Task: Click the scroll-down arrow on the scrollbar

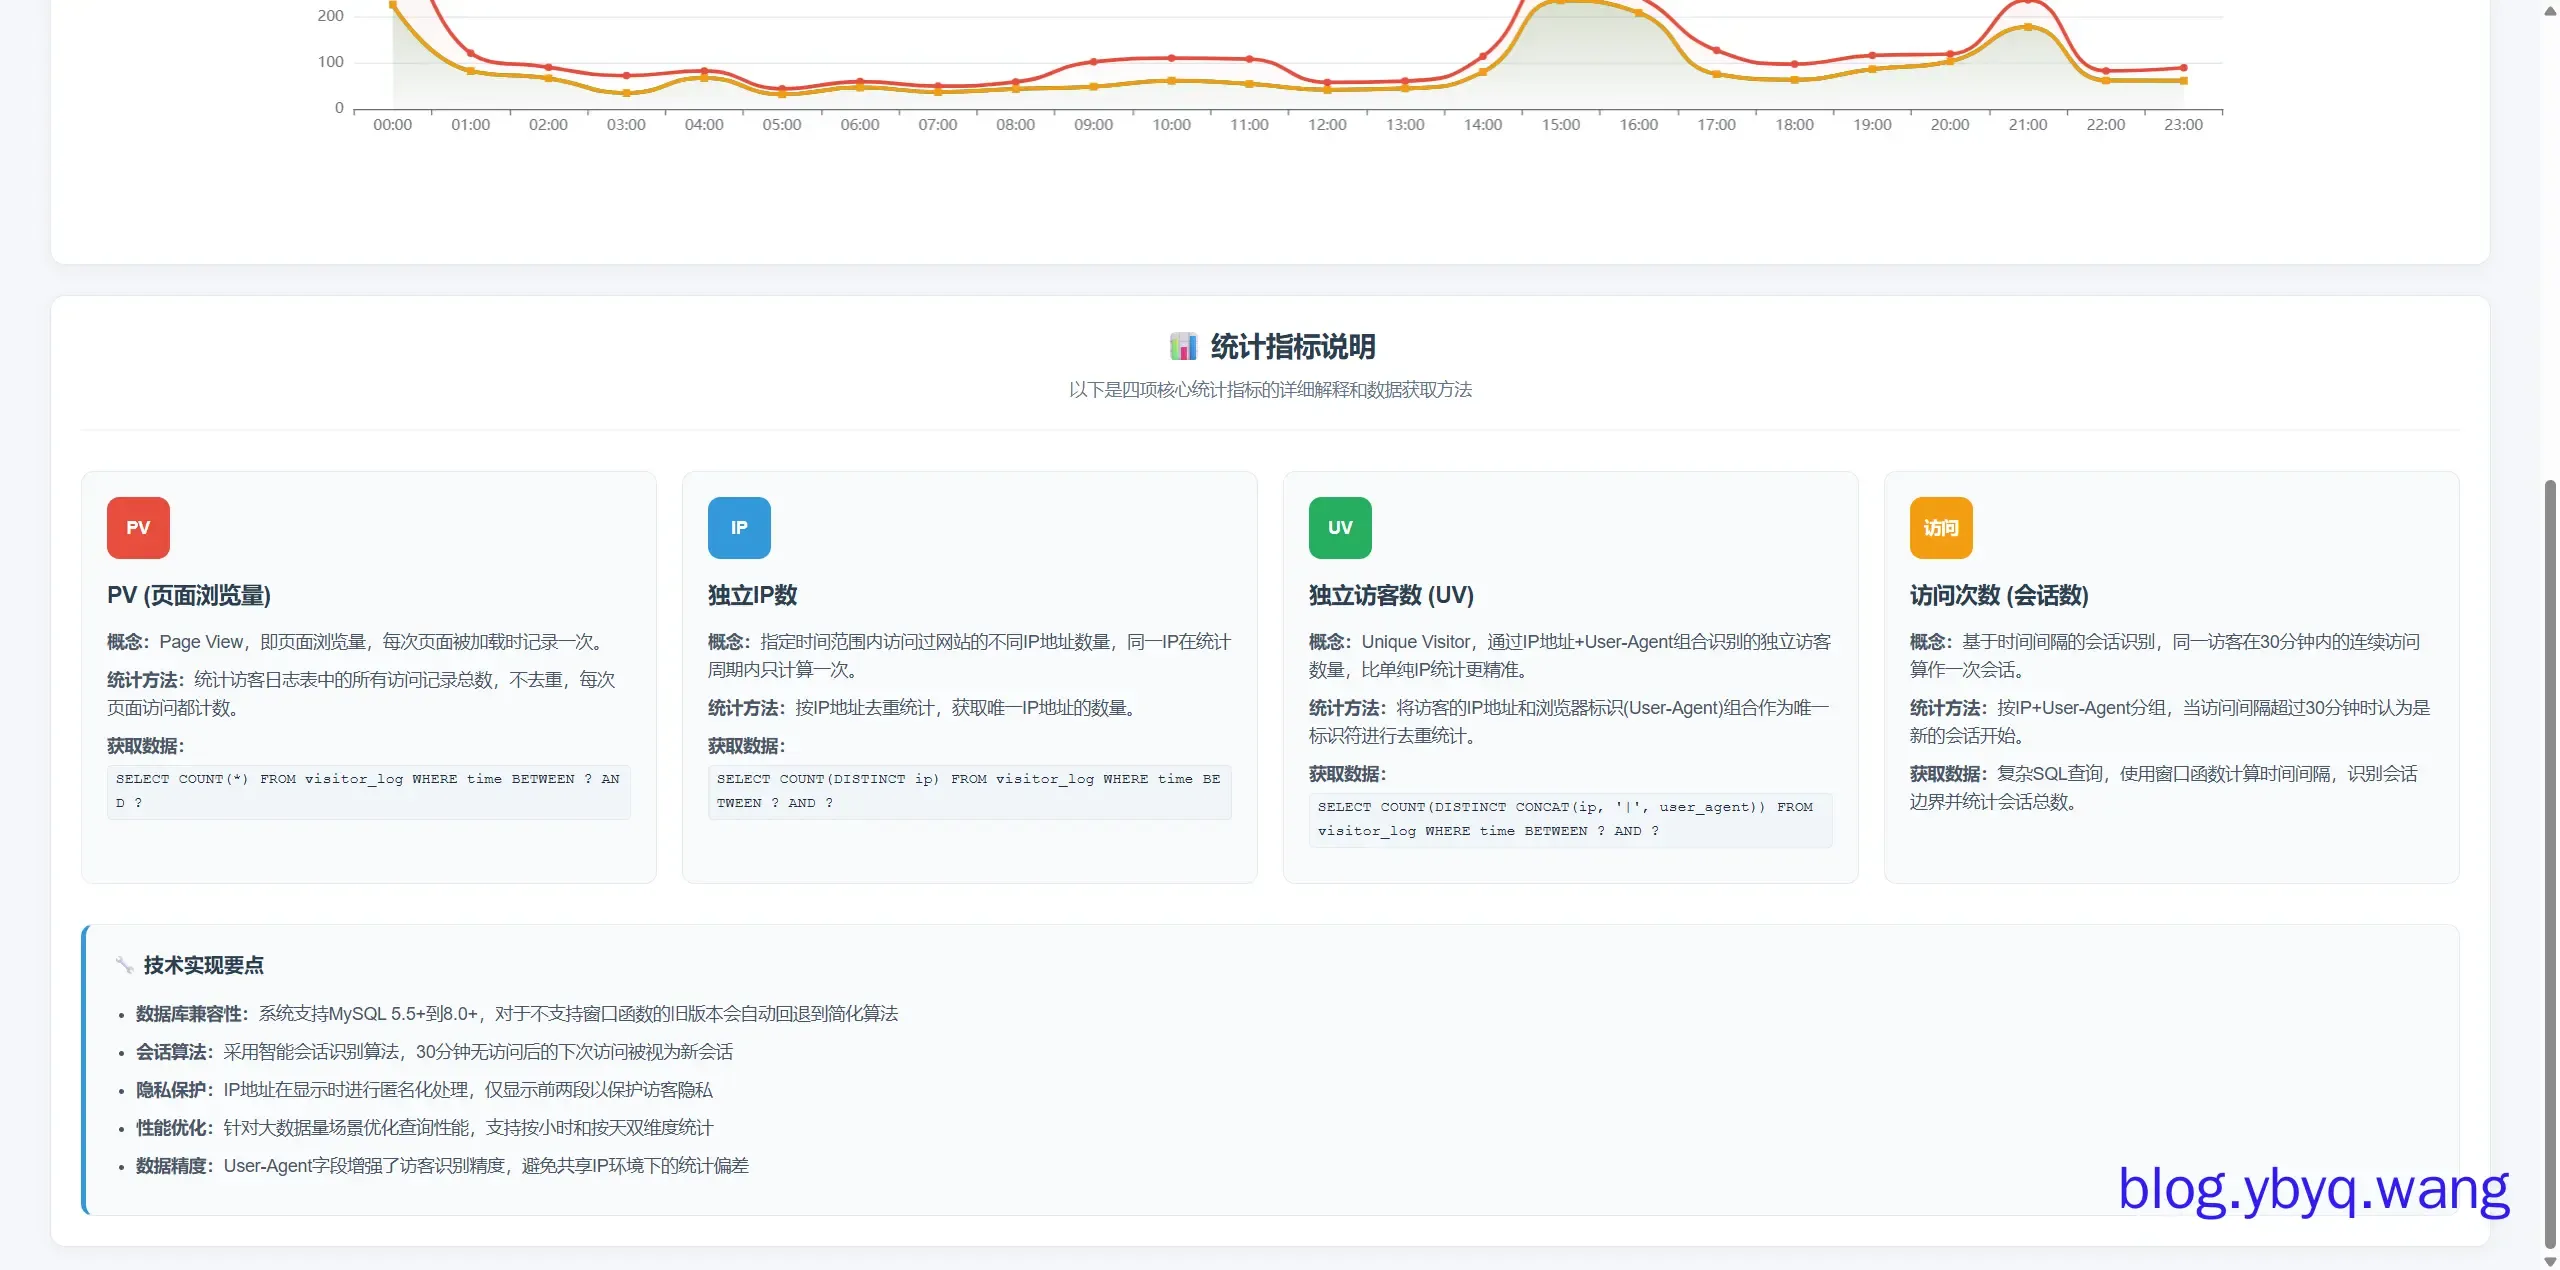Action: tap(2550, 1261)
